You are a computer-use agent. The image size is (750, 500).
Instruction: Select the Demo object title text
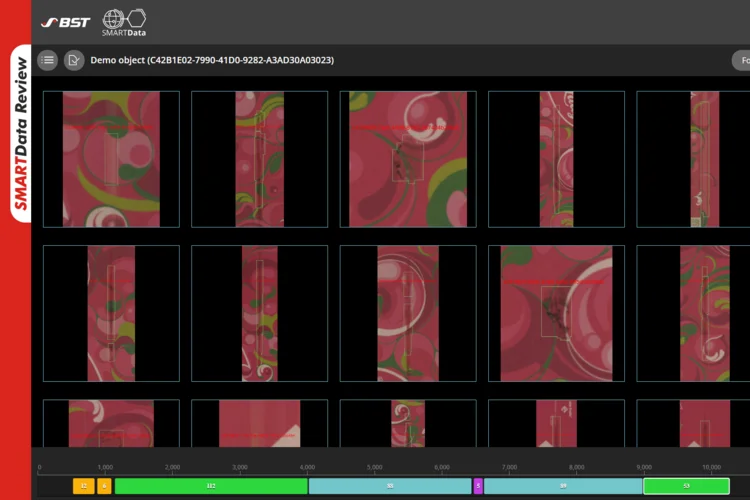[212, 60]
